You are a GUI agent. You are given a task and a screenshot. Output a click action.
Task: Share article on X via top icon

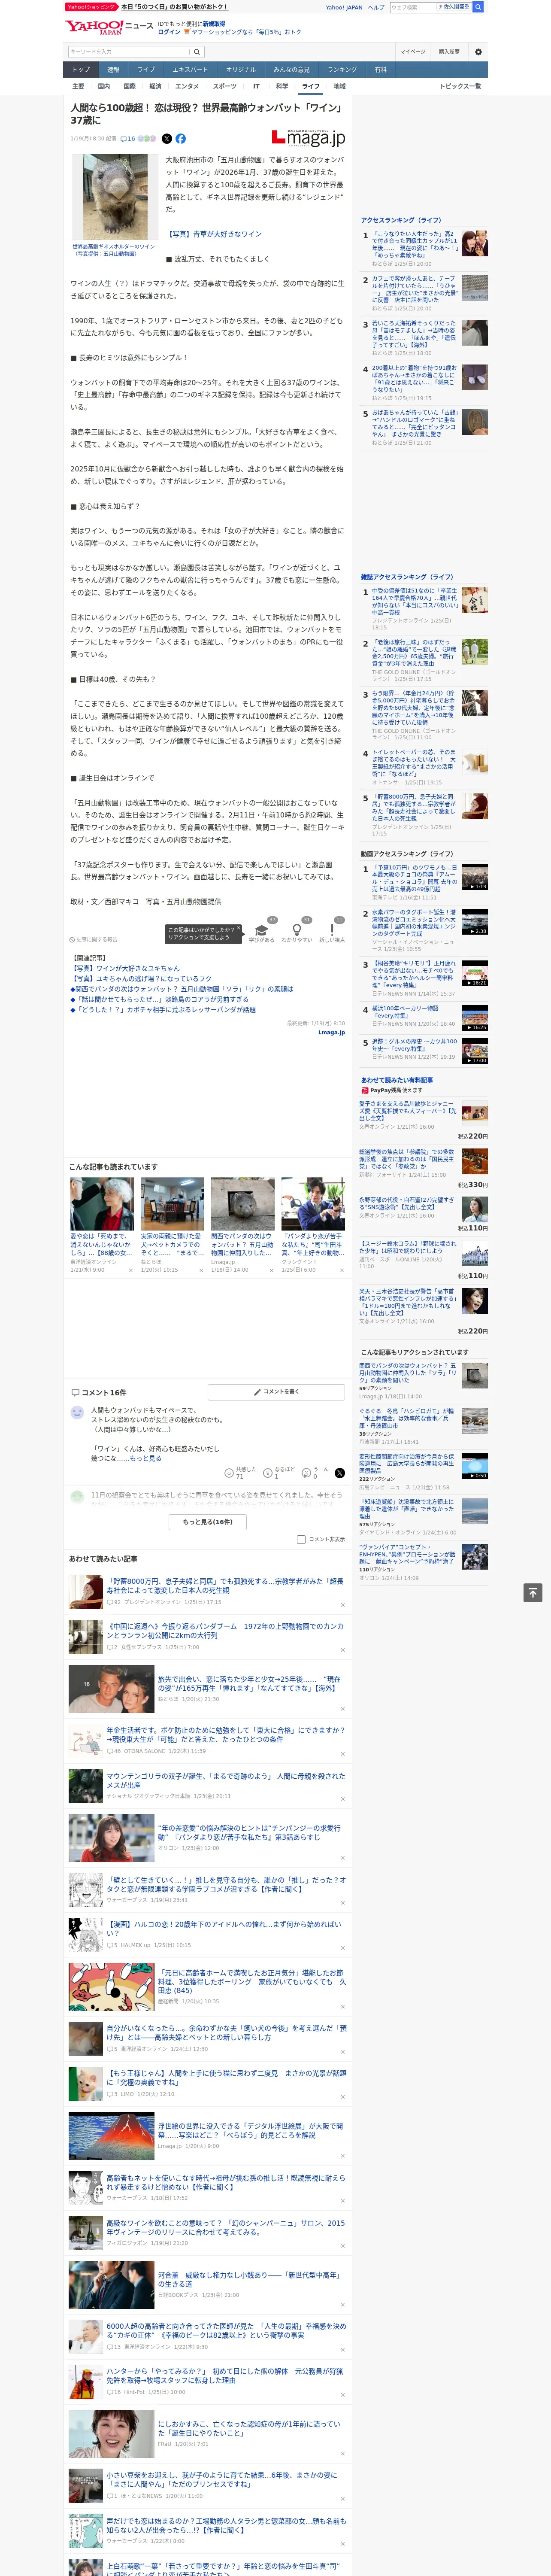[x=167, y=139]
